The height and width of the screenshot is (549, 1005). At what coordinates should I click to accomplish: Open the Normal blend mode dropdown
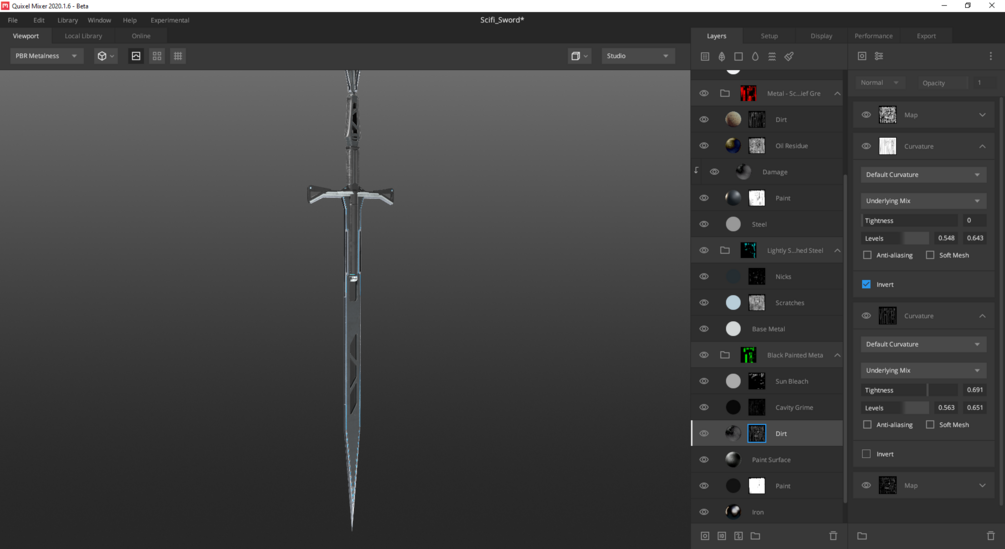point(879,83)
